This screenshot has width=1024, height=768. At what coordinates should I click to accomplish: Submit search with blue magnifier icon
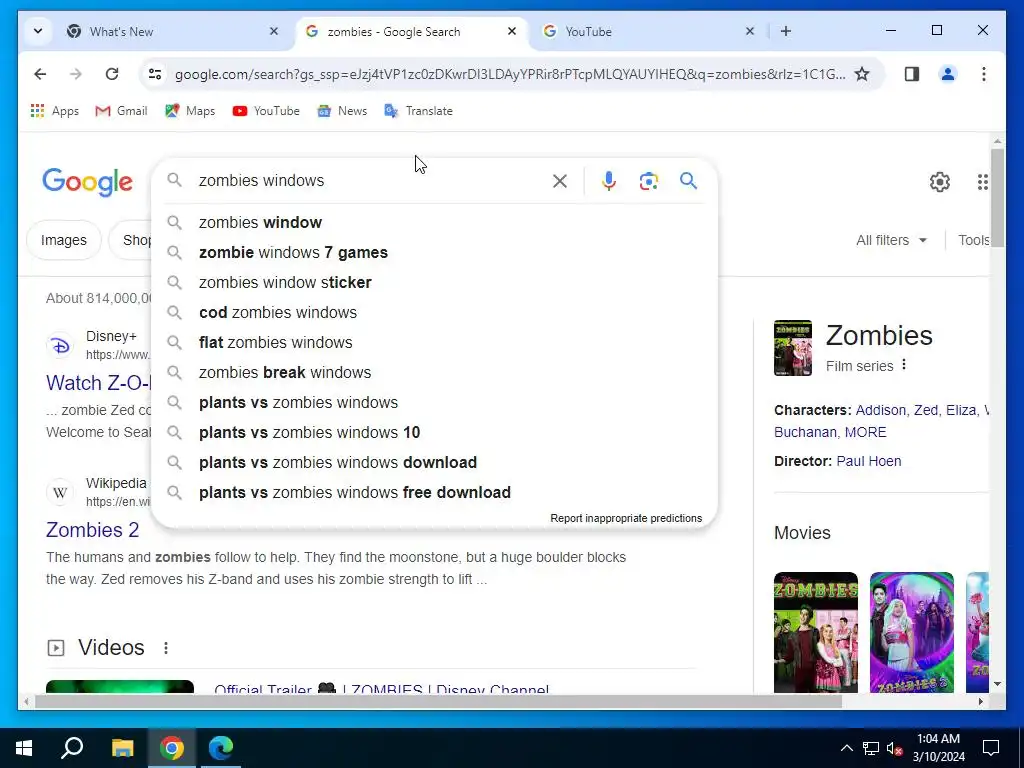[x=688, y=181]
